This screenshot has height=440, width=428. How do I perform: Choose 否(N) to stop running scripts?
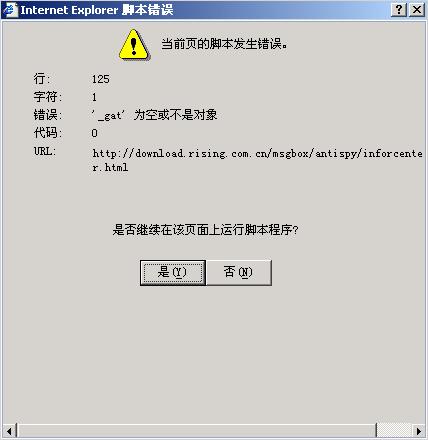pos(239,273)
